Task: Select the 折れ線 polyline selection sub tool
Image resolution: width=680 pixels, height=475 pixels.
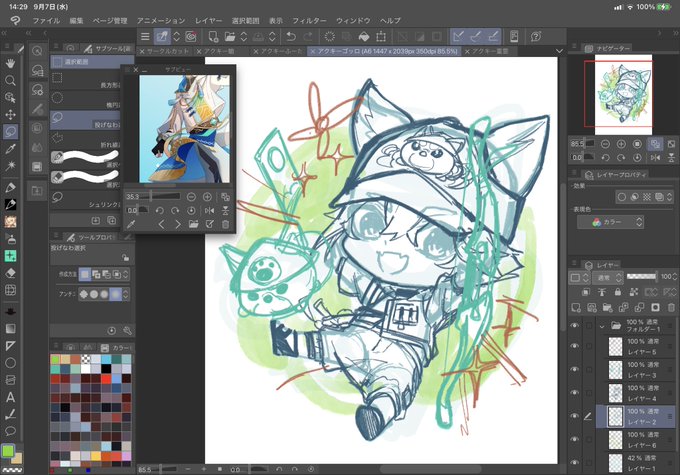Action: point(86,140)
